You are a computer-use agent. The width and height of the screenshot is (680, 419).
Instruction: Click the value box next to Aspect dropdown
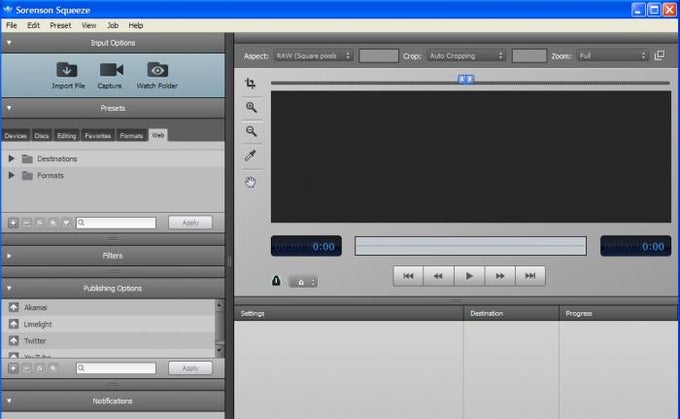[379, 56]
